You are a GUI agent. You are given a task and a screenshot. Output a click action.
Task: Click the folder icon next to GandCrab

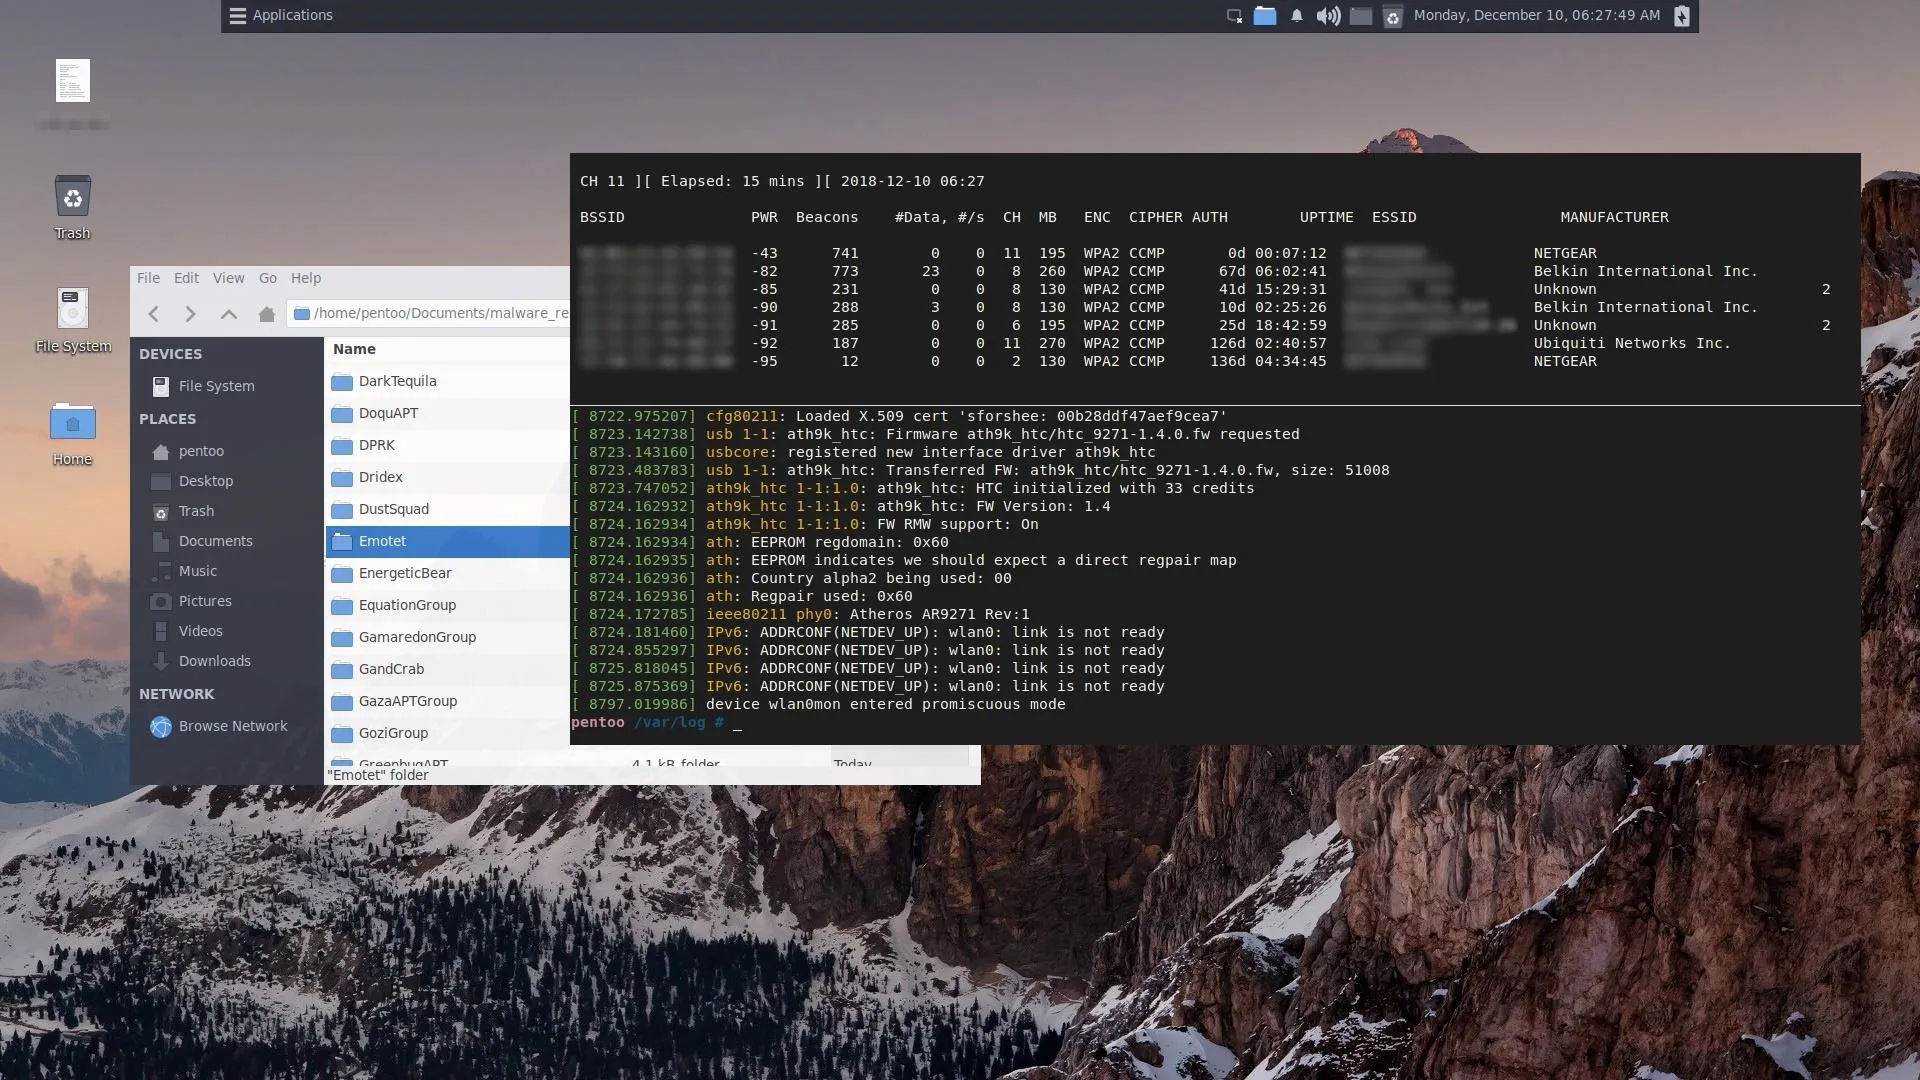(x=342, y=670)
